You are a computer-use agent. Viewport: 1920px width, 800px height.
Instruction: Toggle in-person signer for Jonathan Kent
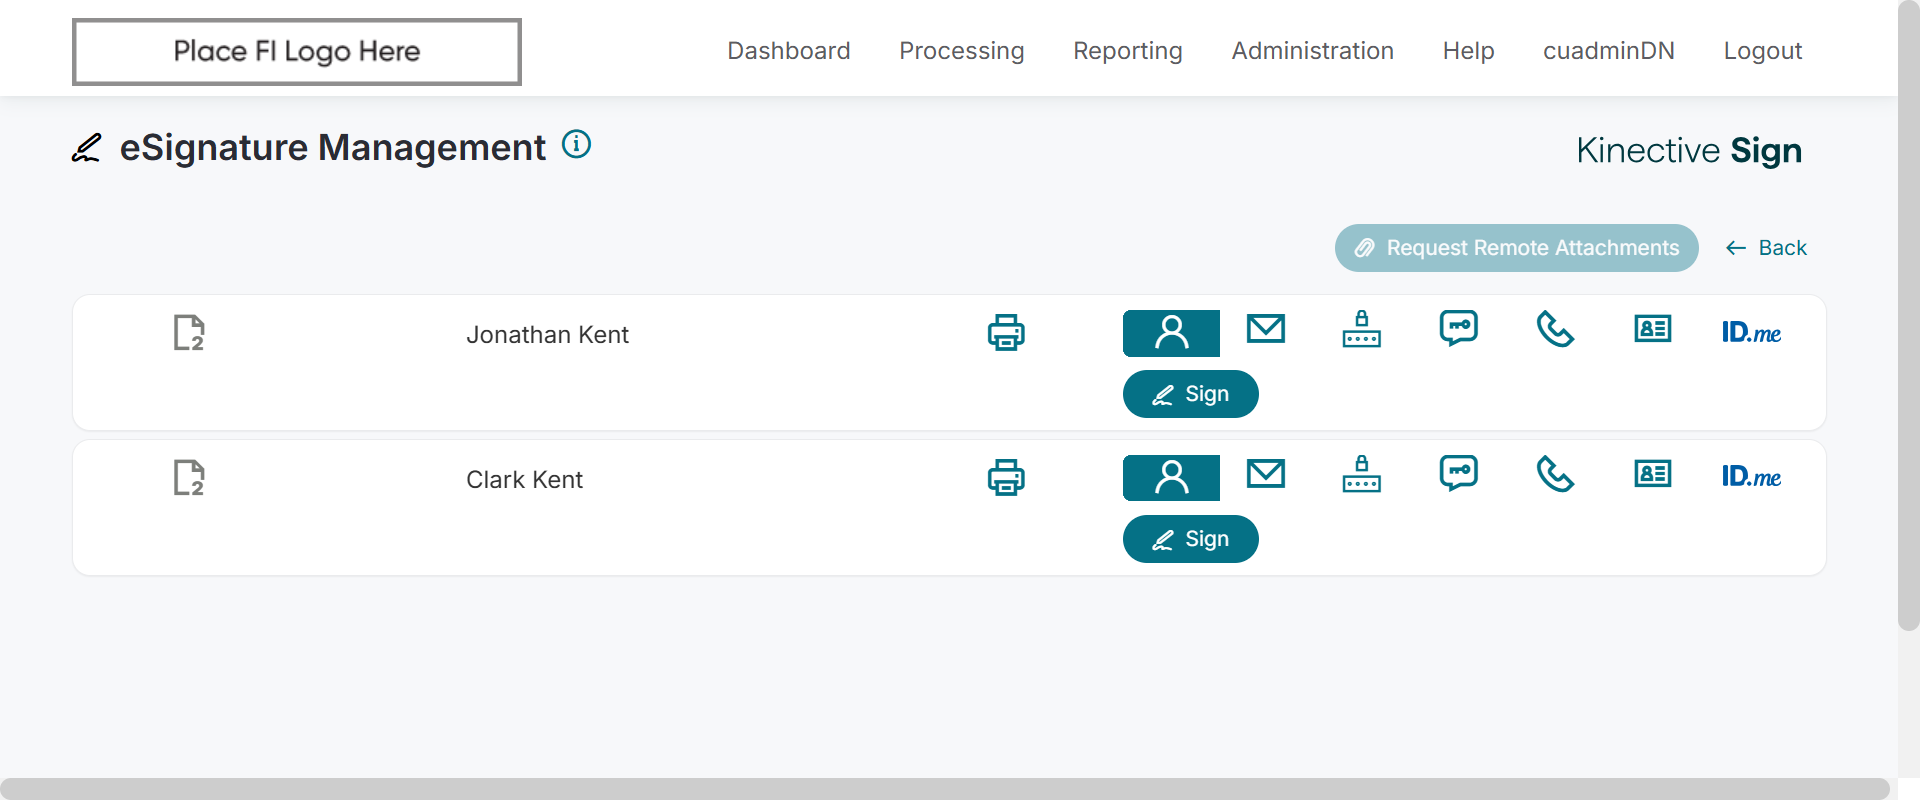point(1171,333)
